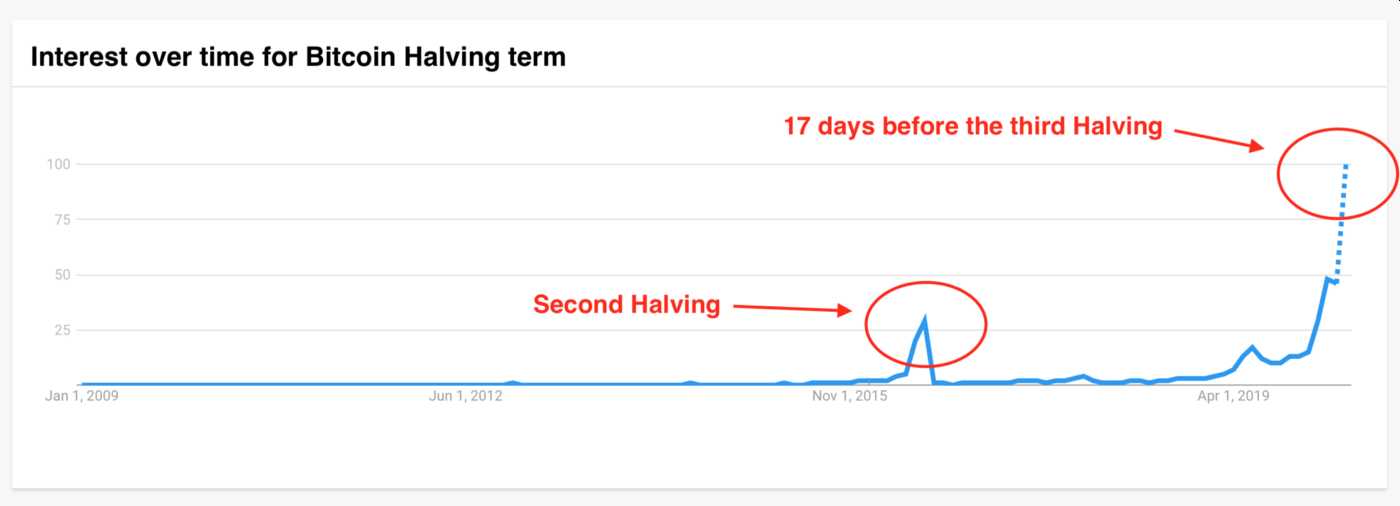Select the chart title 'Interest over time for Bitcoin Halving term'
This screenshot has width=1400, height=506.
click(298, 57)
